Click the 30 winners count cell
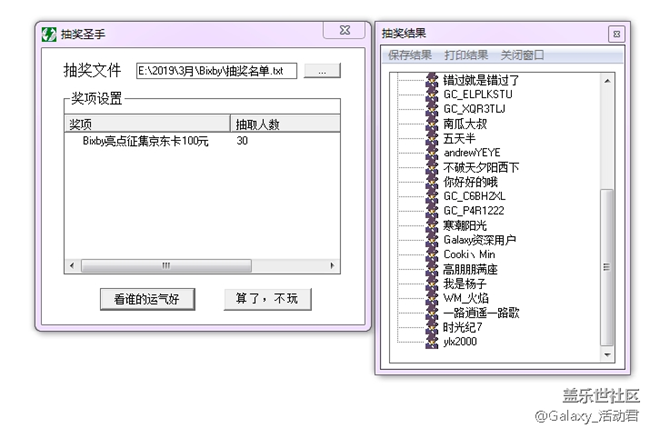 pyautogui.click(x=242, y=141)
